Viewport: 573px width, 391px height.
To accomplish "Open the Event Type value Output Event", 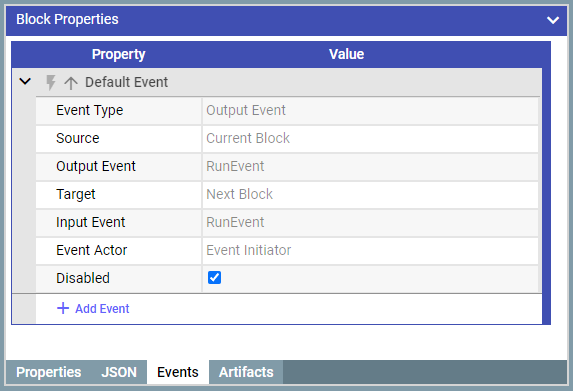I will (x=370, y=110).
